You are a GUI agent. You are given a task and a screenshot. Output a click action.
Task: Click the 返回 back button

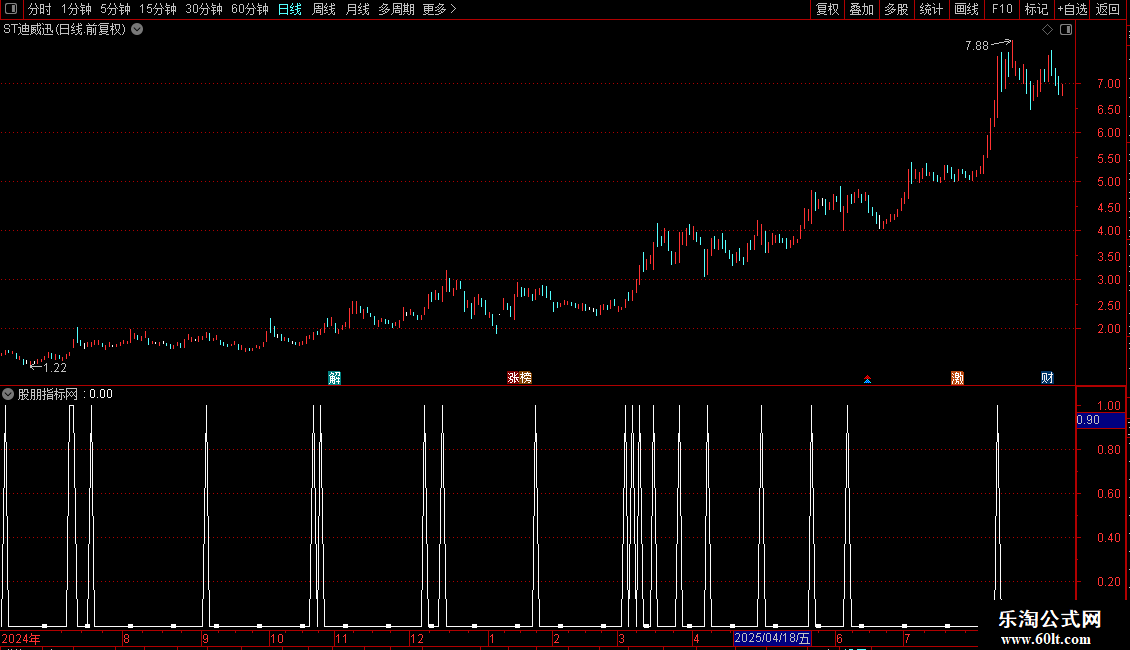click(x=1108, y=9)
